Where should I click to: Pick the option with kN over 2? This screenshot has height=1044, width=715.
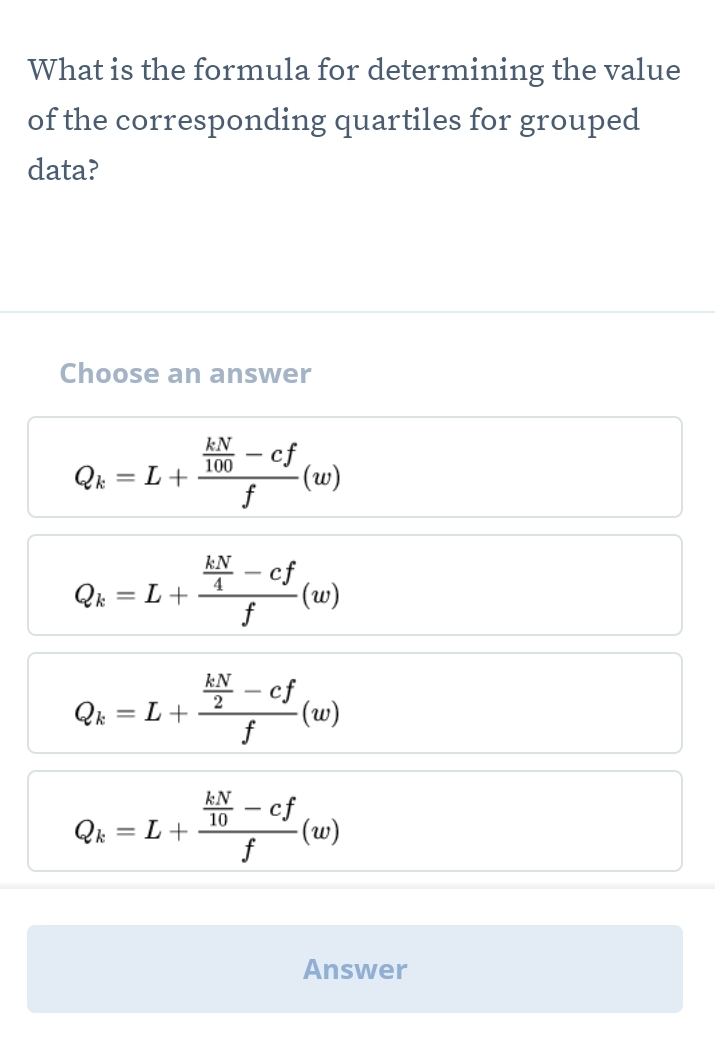(355, 703)
